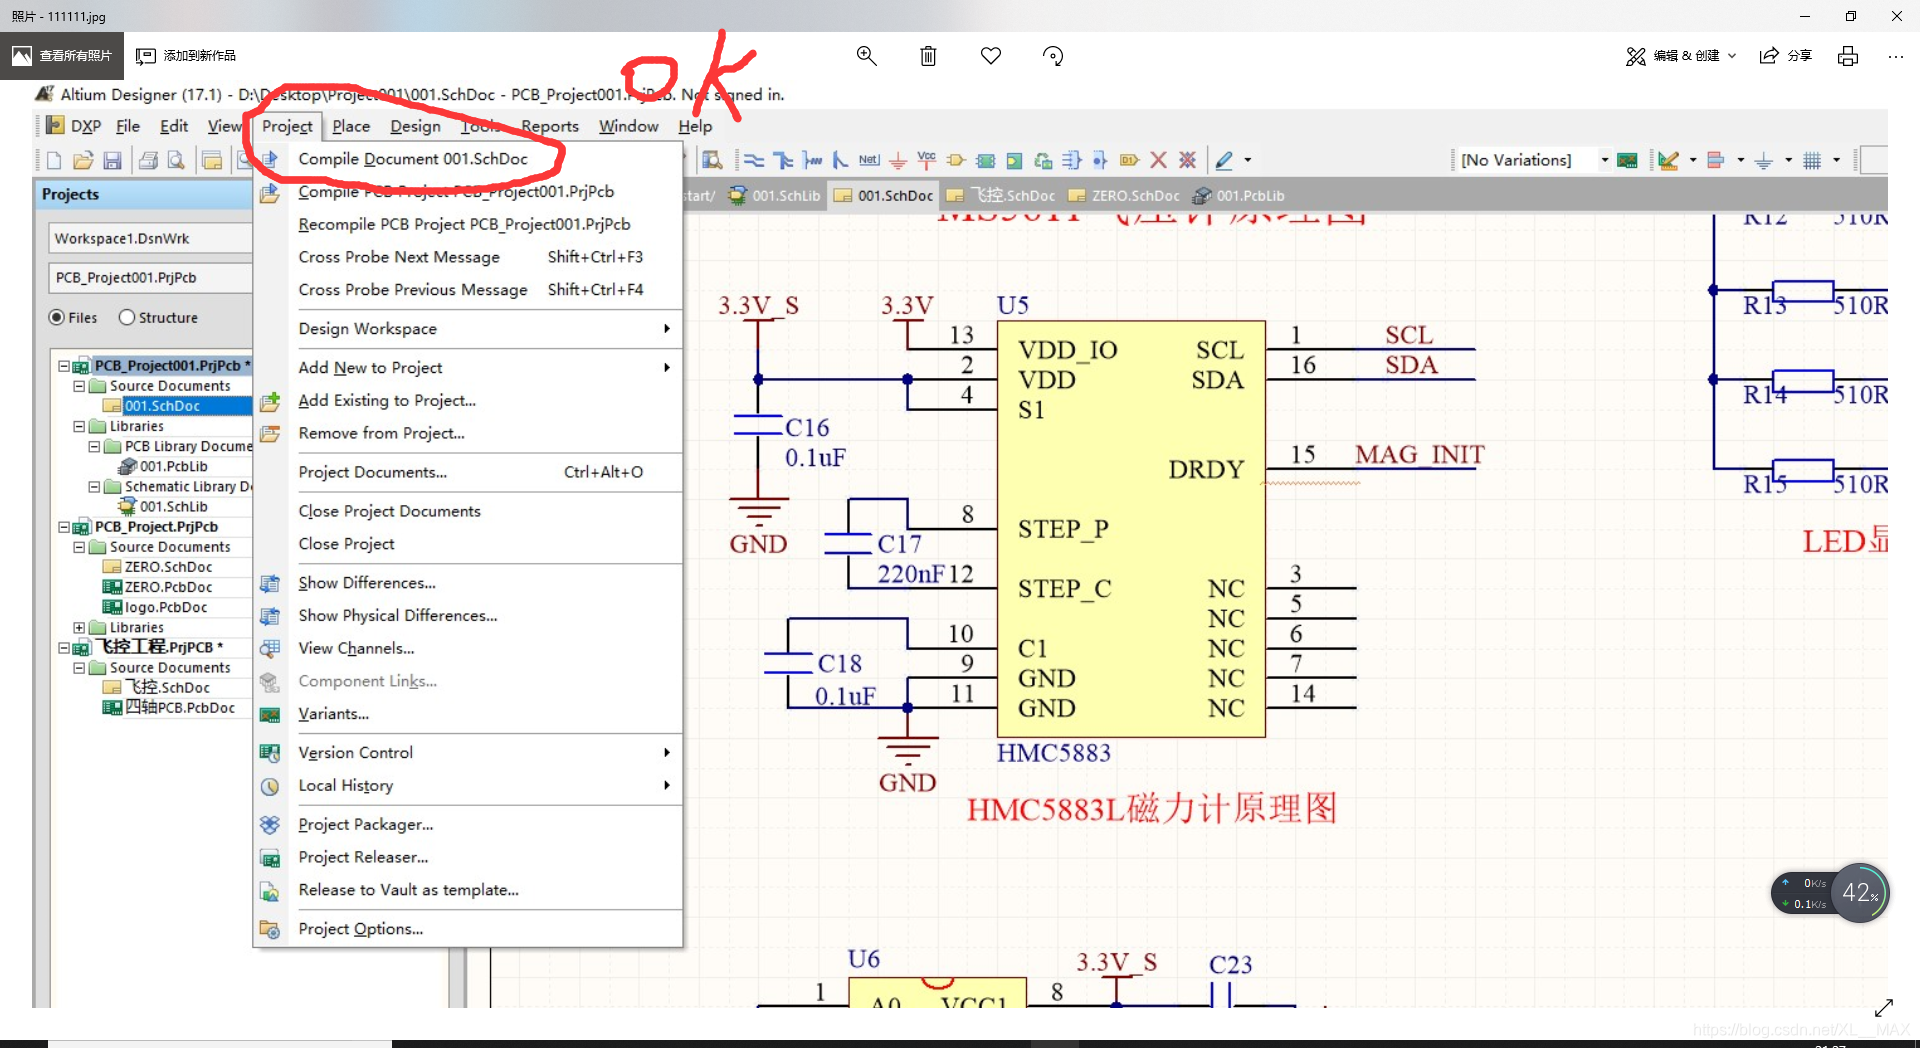
Task: Open the three-dot more options menu
Action: pyautogui.click(x=1896, y=56)
